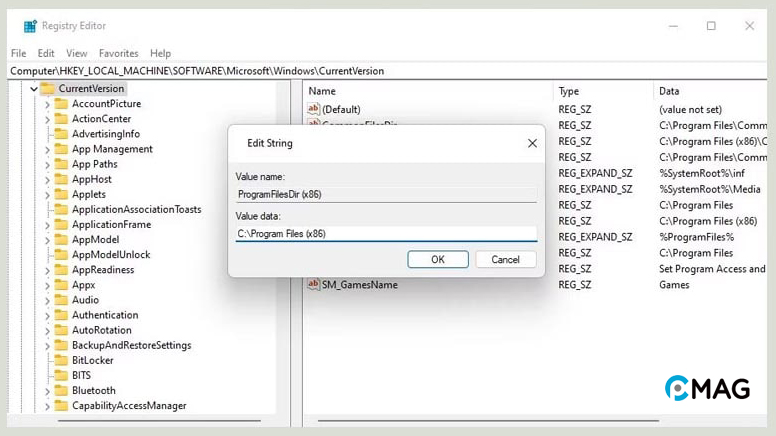
Task: Open the Favorites menu
Action: [118, 53]
